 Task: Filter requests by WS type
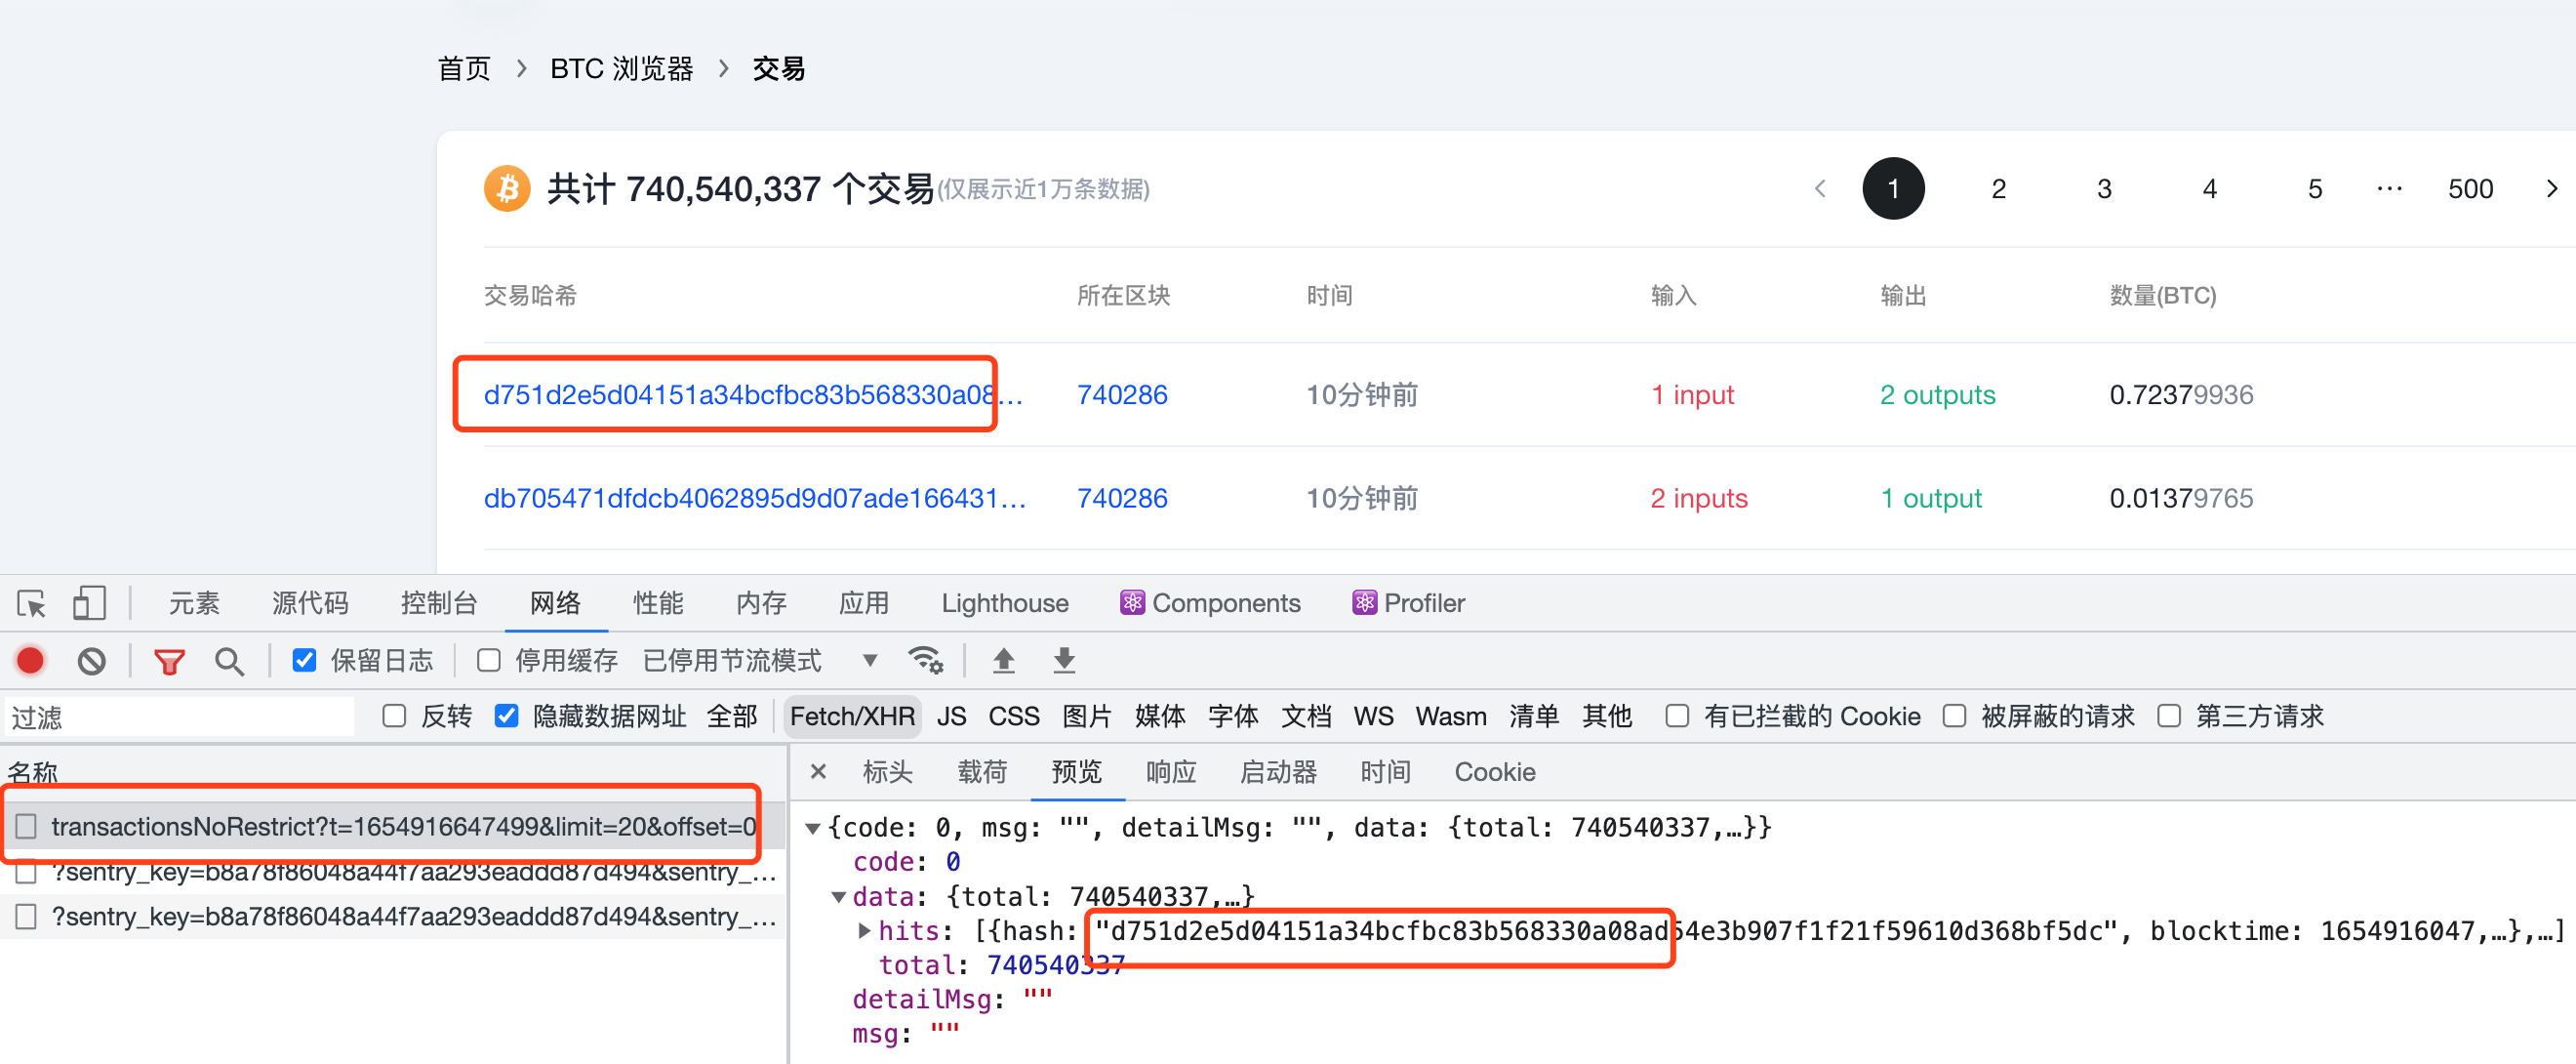click(x=1373, y=716)
